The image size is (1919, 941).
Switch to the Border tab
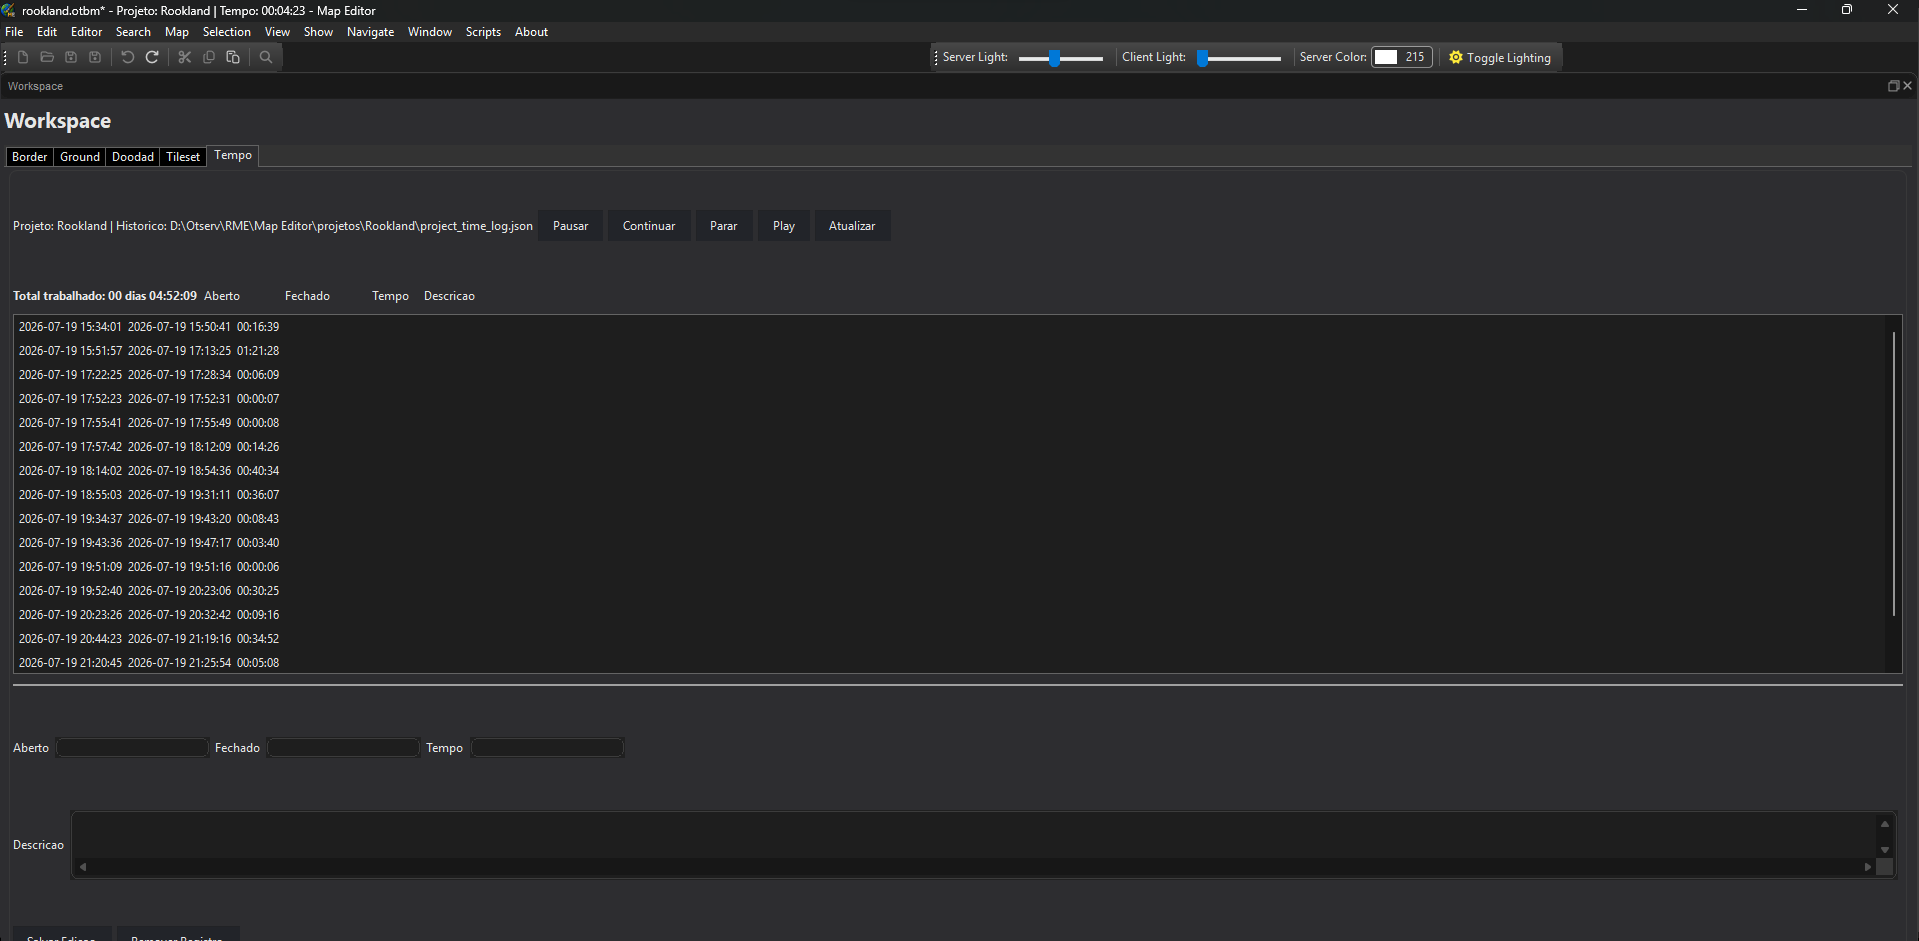point(30,157)
